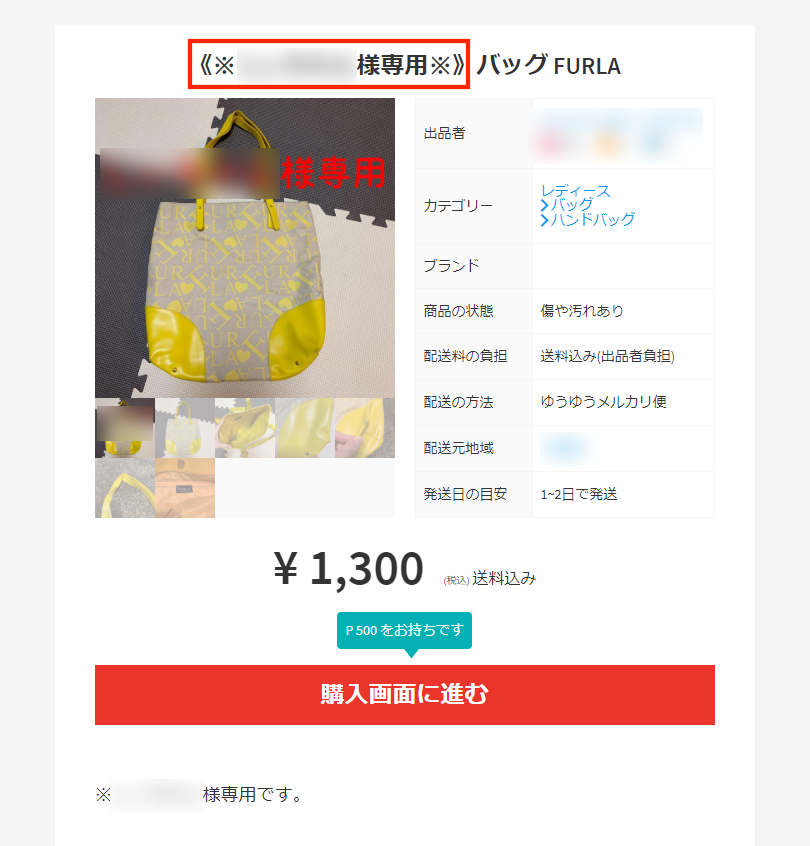Select the fourth thumbnail of yellow leather corner

[x=305, y=428]
